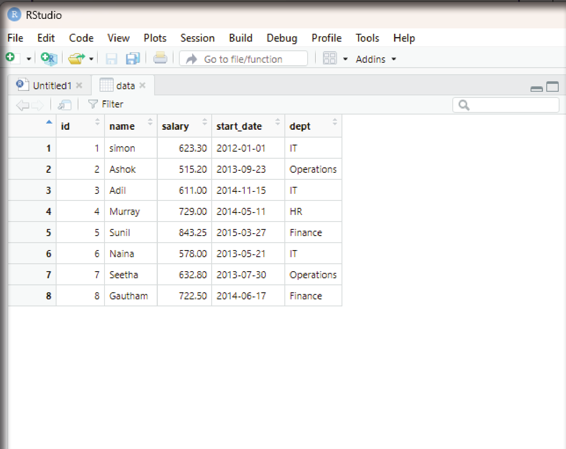The image size is (566, 449).
Task: Click the Create a Project icon
Action: pyautogui.click(x=49, y=58)
